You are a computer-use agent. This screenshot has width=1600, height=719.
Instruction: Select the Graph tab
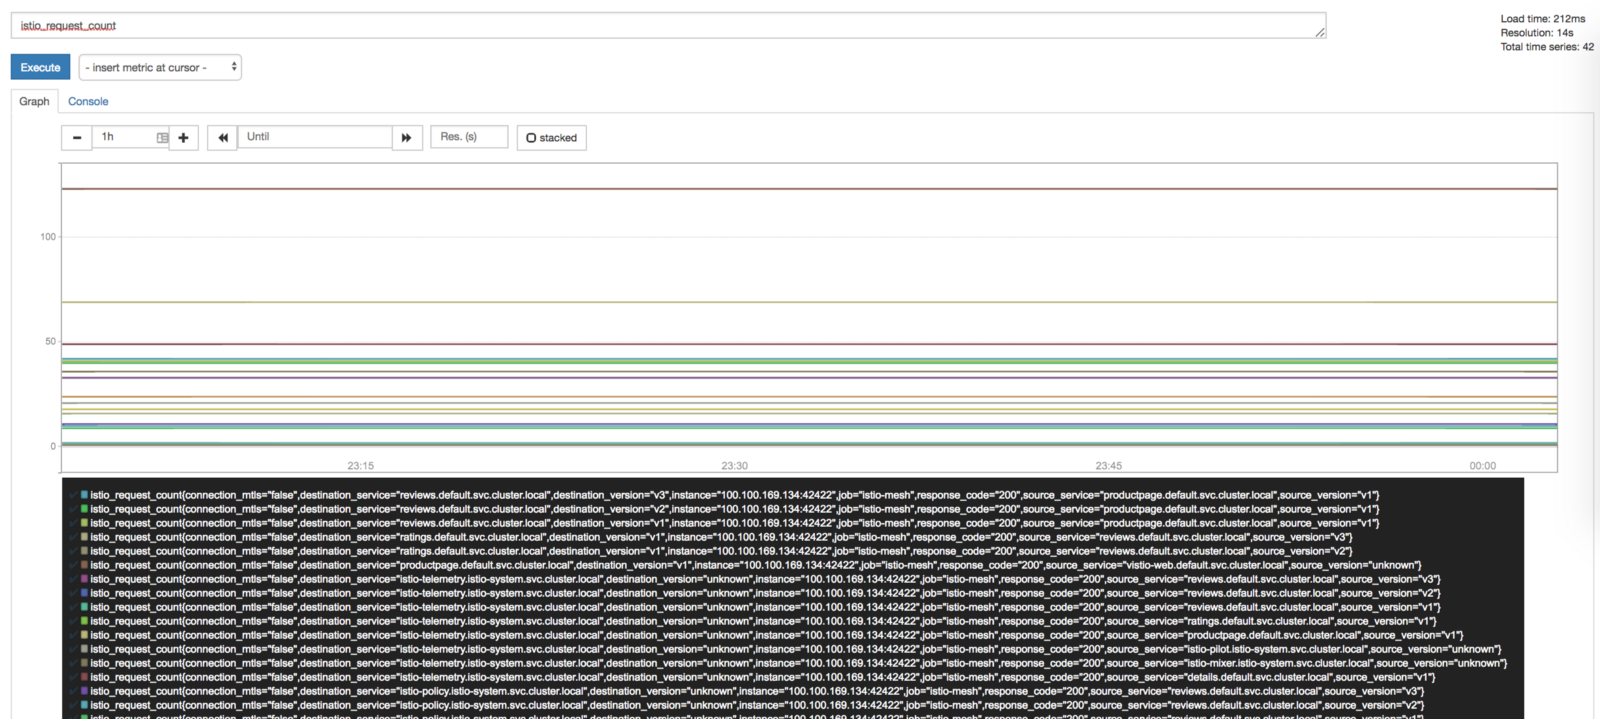pos(34,101)
